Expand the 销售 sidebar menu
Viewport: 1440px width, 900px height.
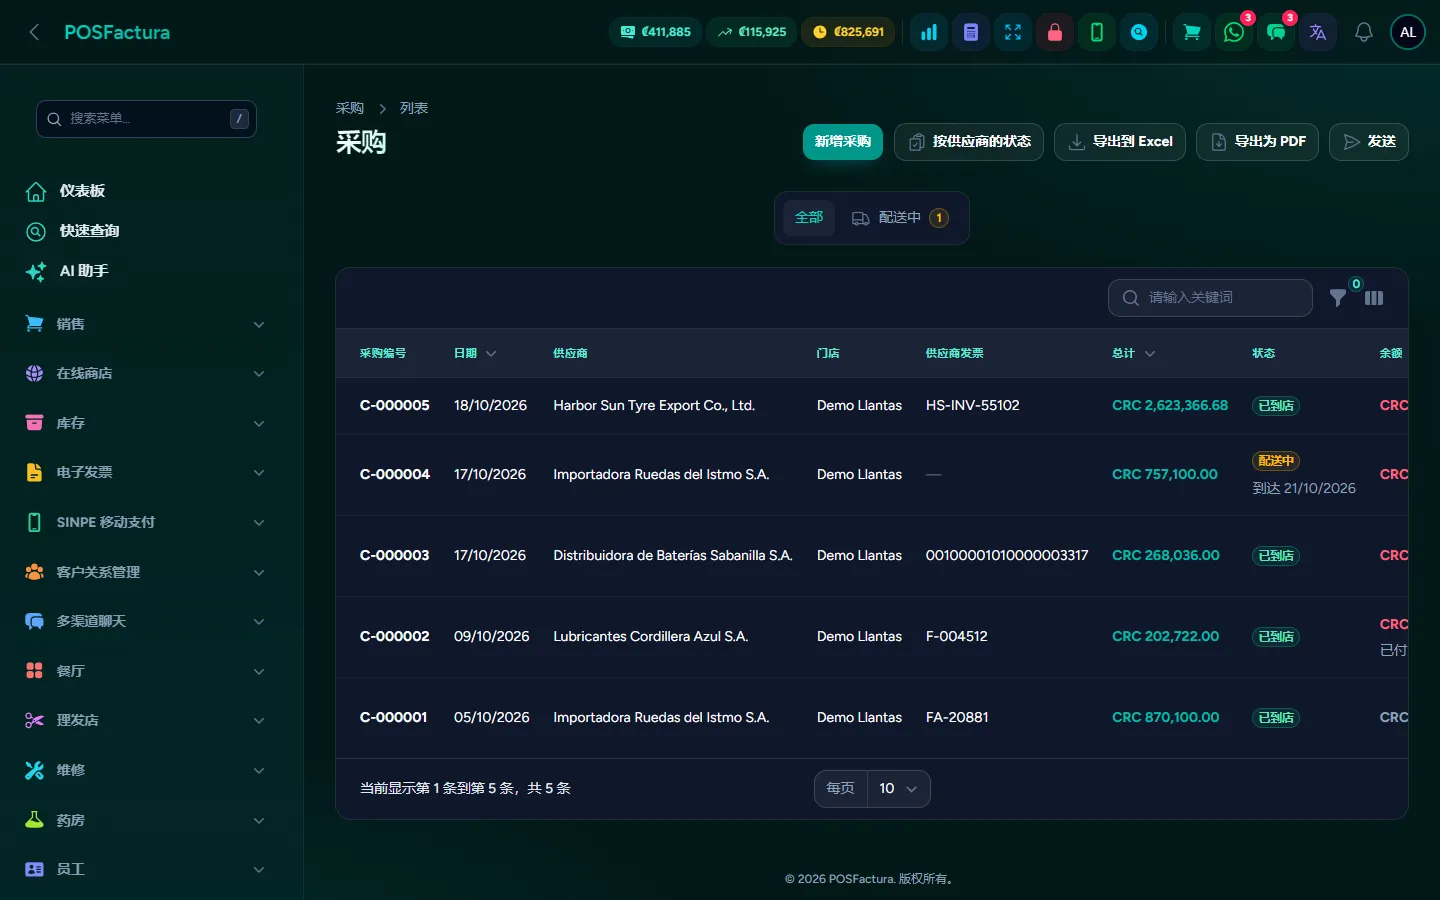click(x=146, y=324)
